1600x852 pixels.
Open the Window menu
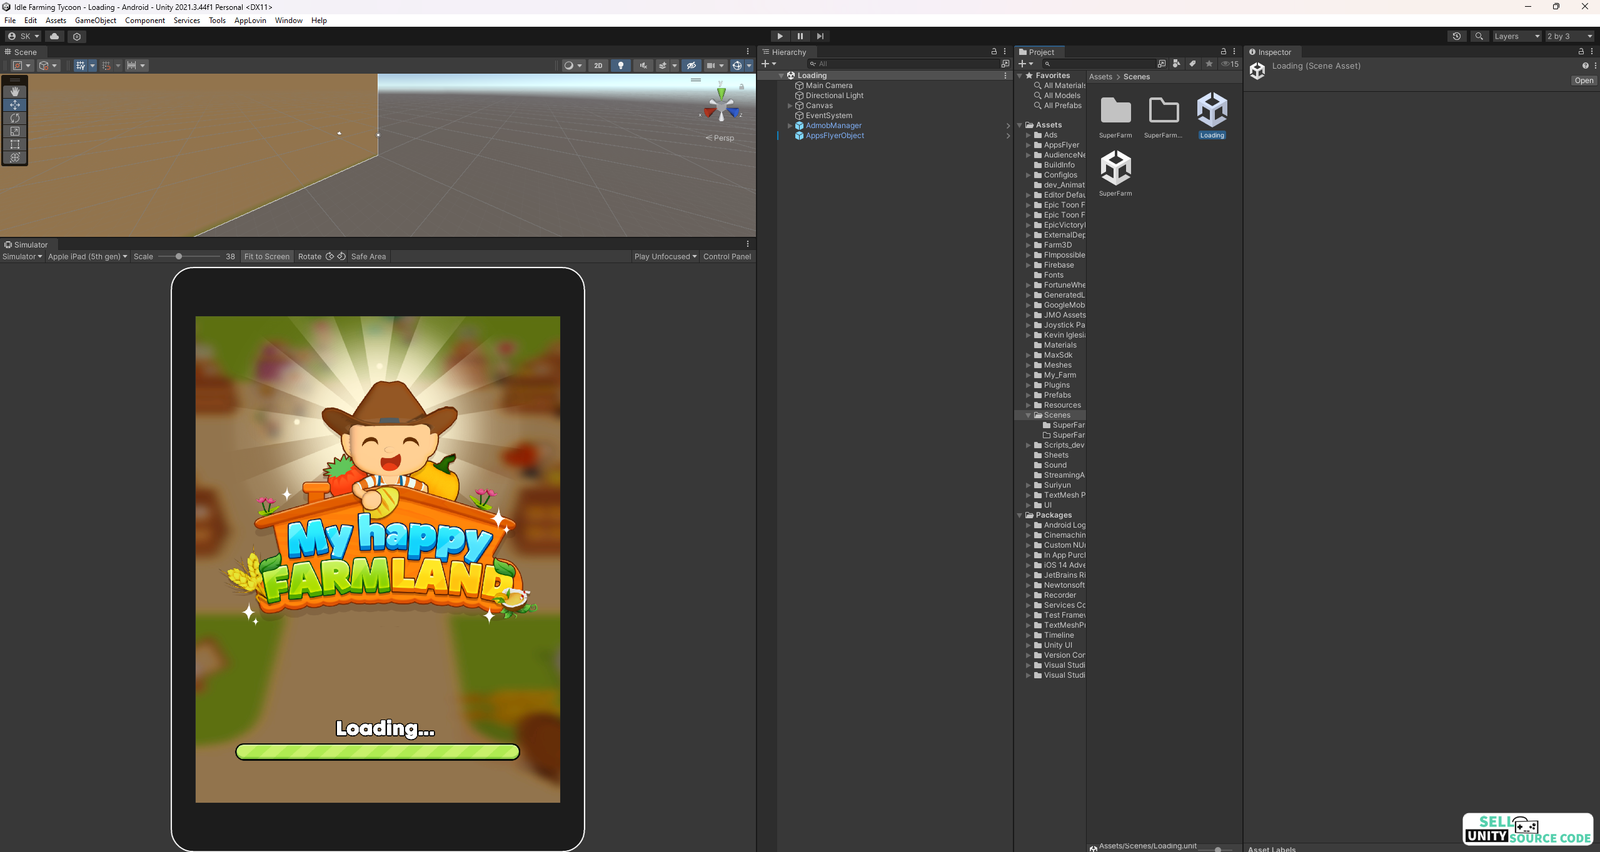coord(289,20)
